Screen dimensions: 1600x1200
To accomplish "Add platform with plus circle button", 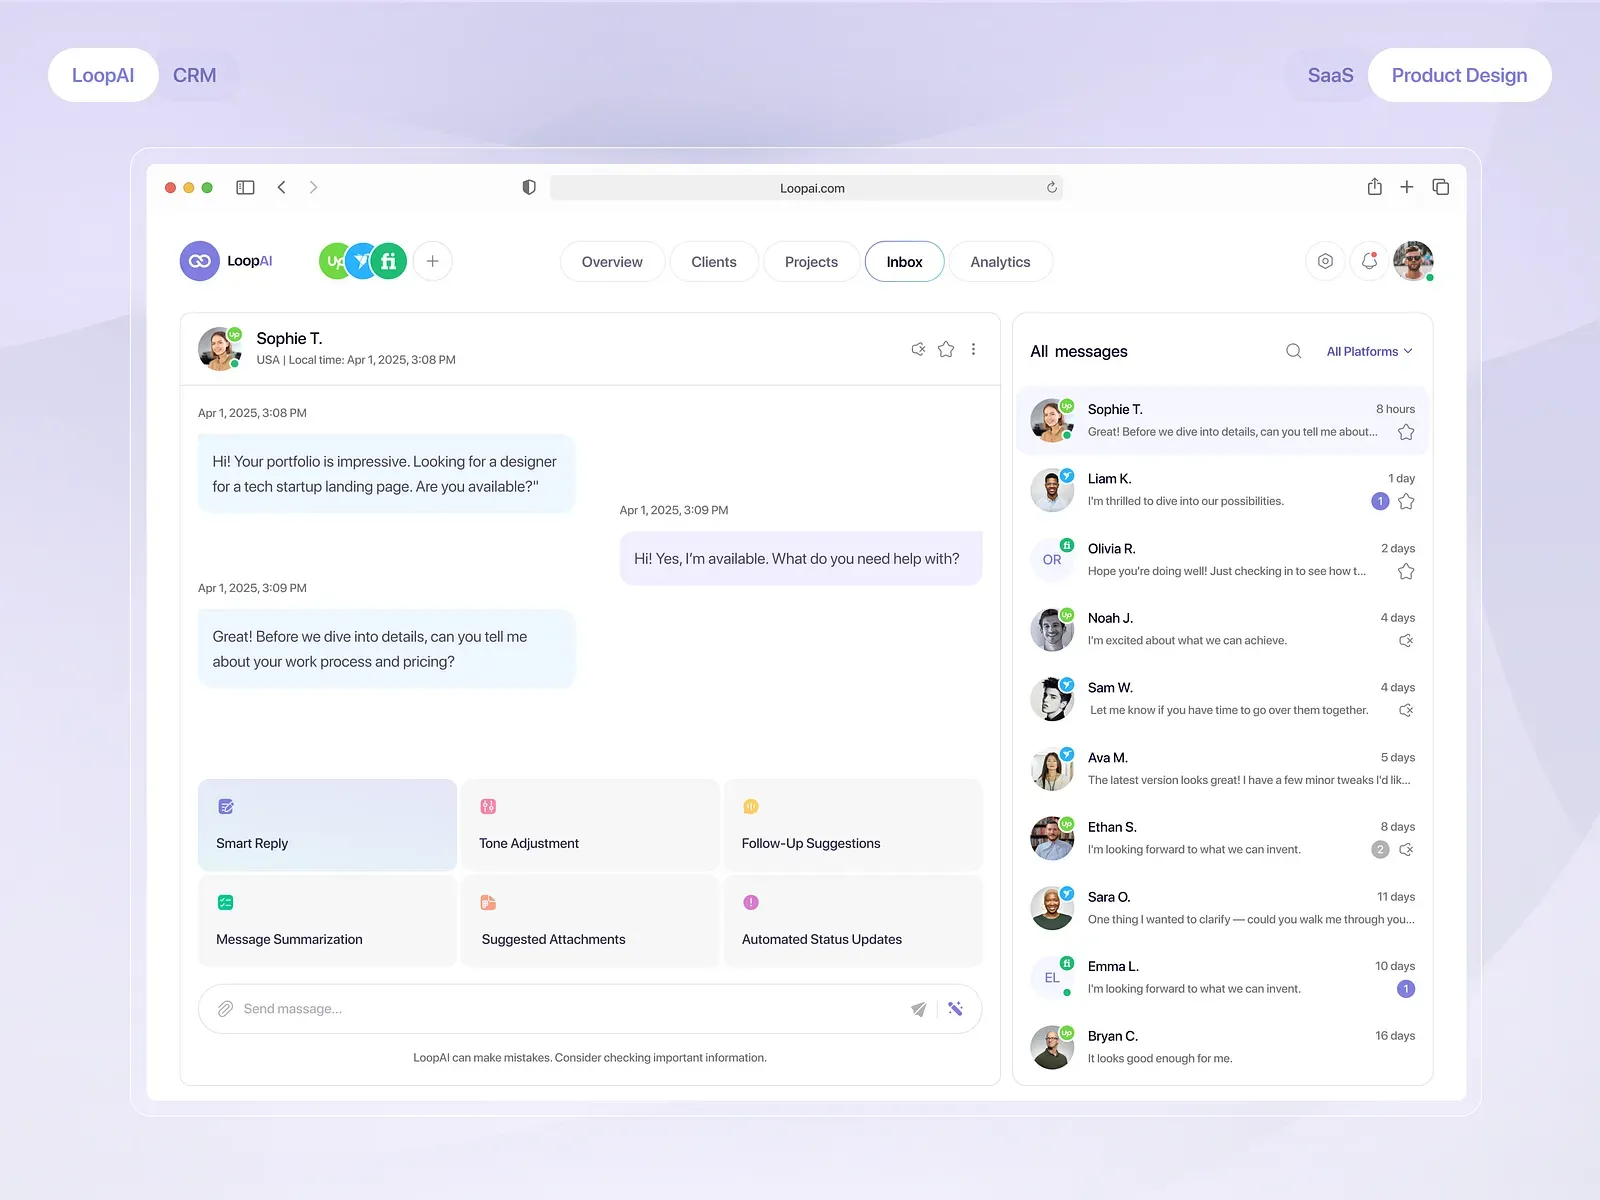I will [432, 261].
